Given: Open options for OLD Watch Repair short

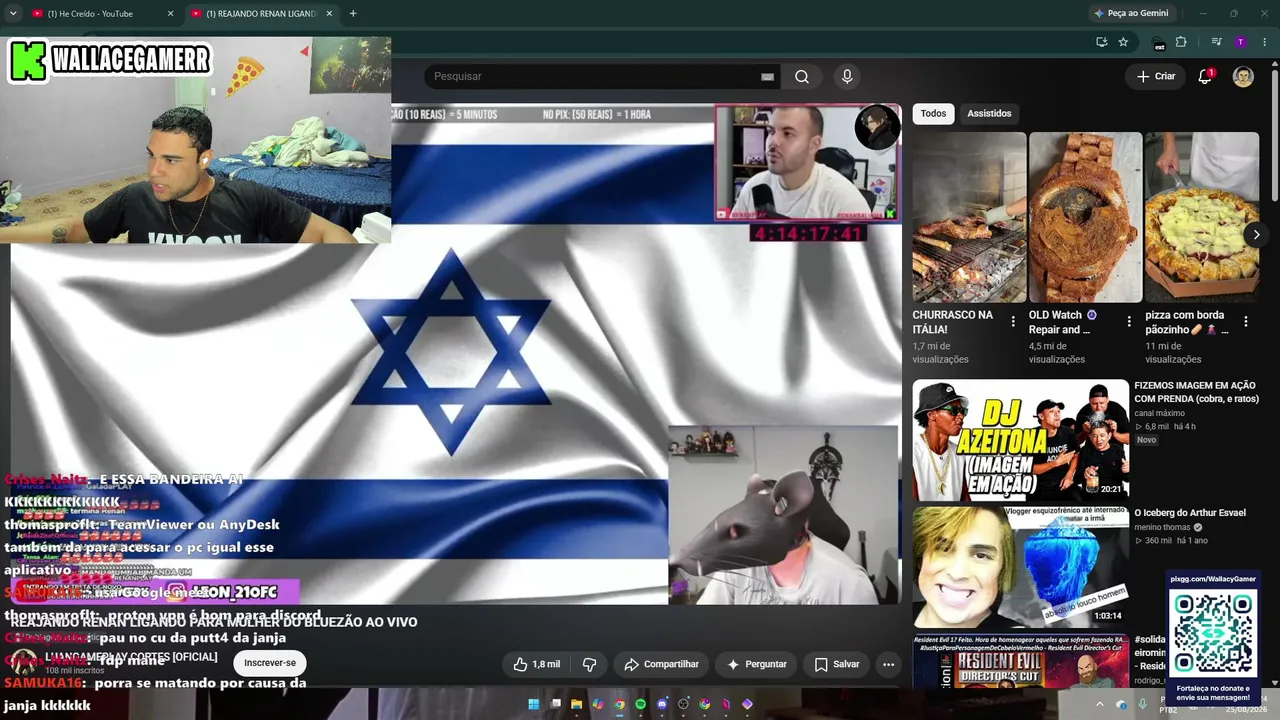Looking at the screenshot, I should 1129,322.
